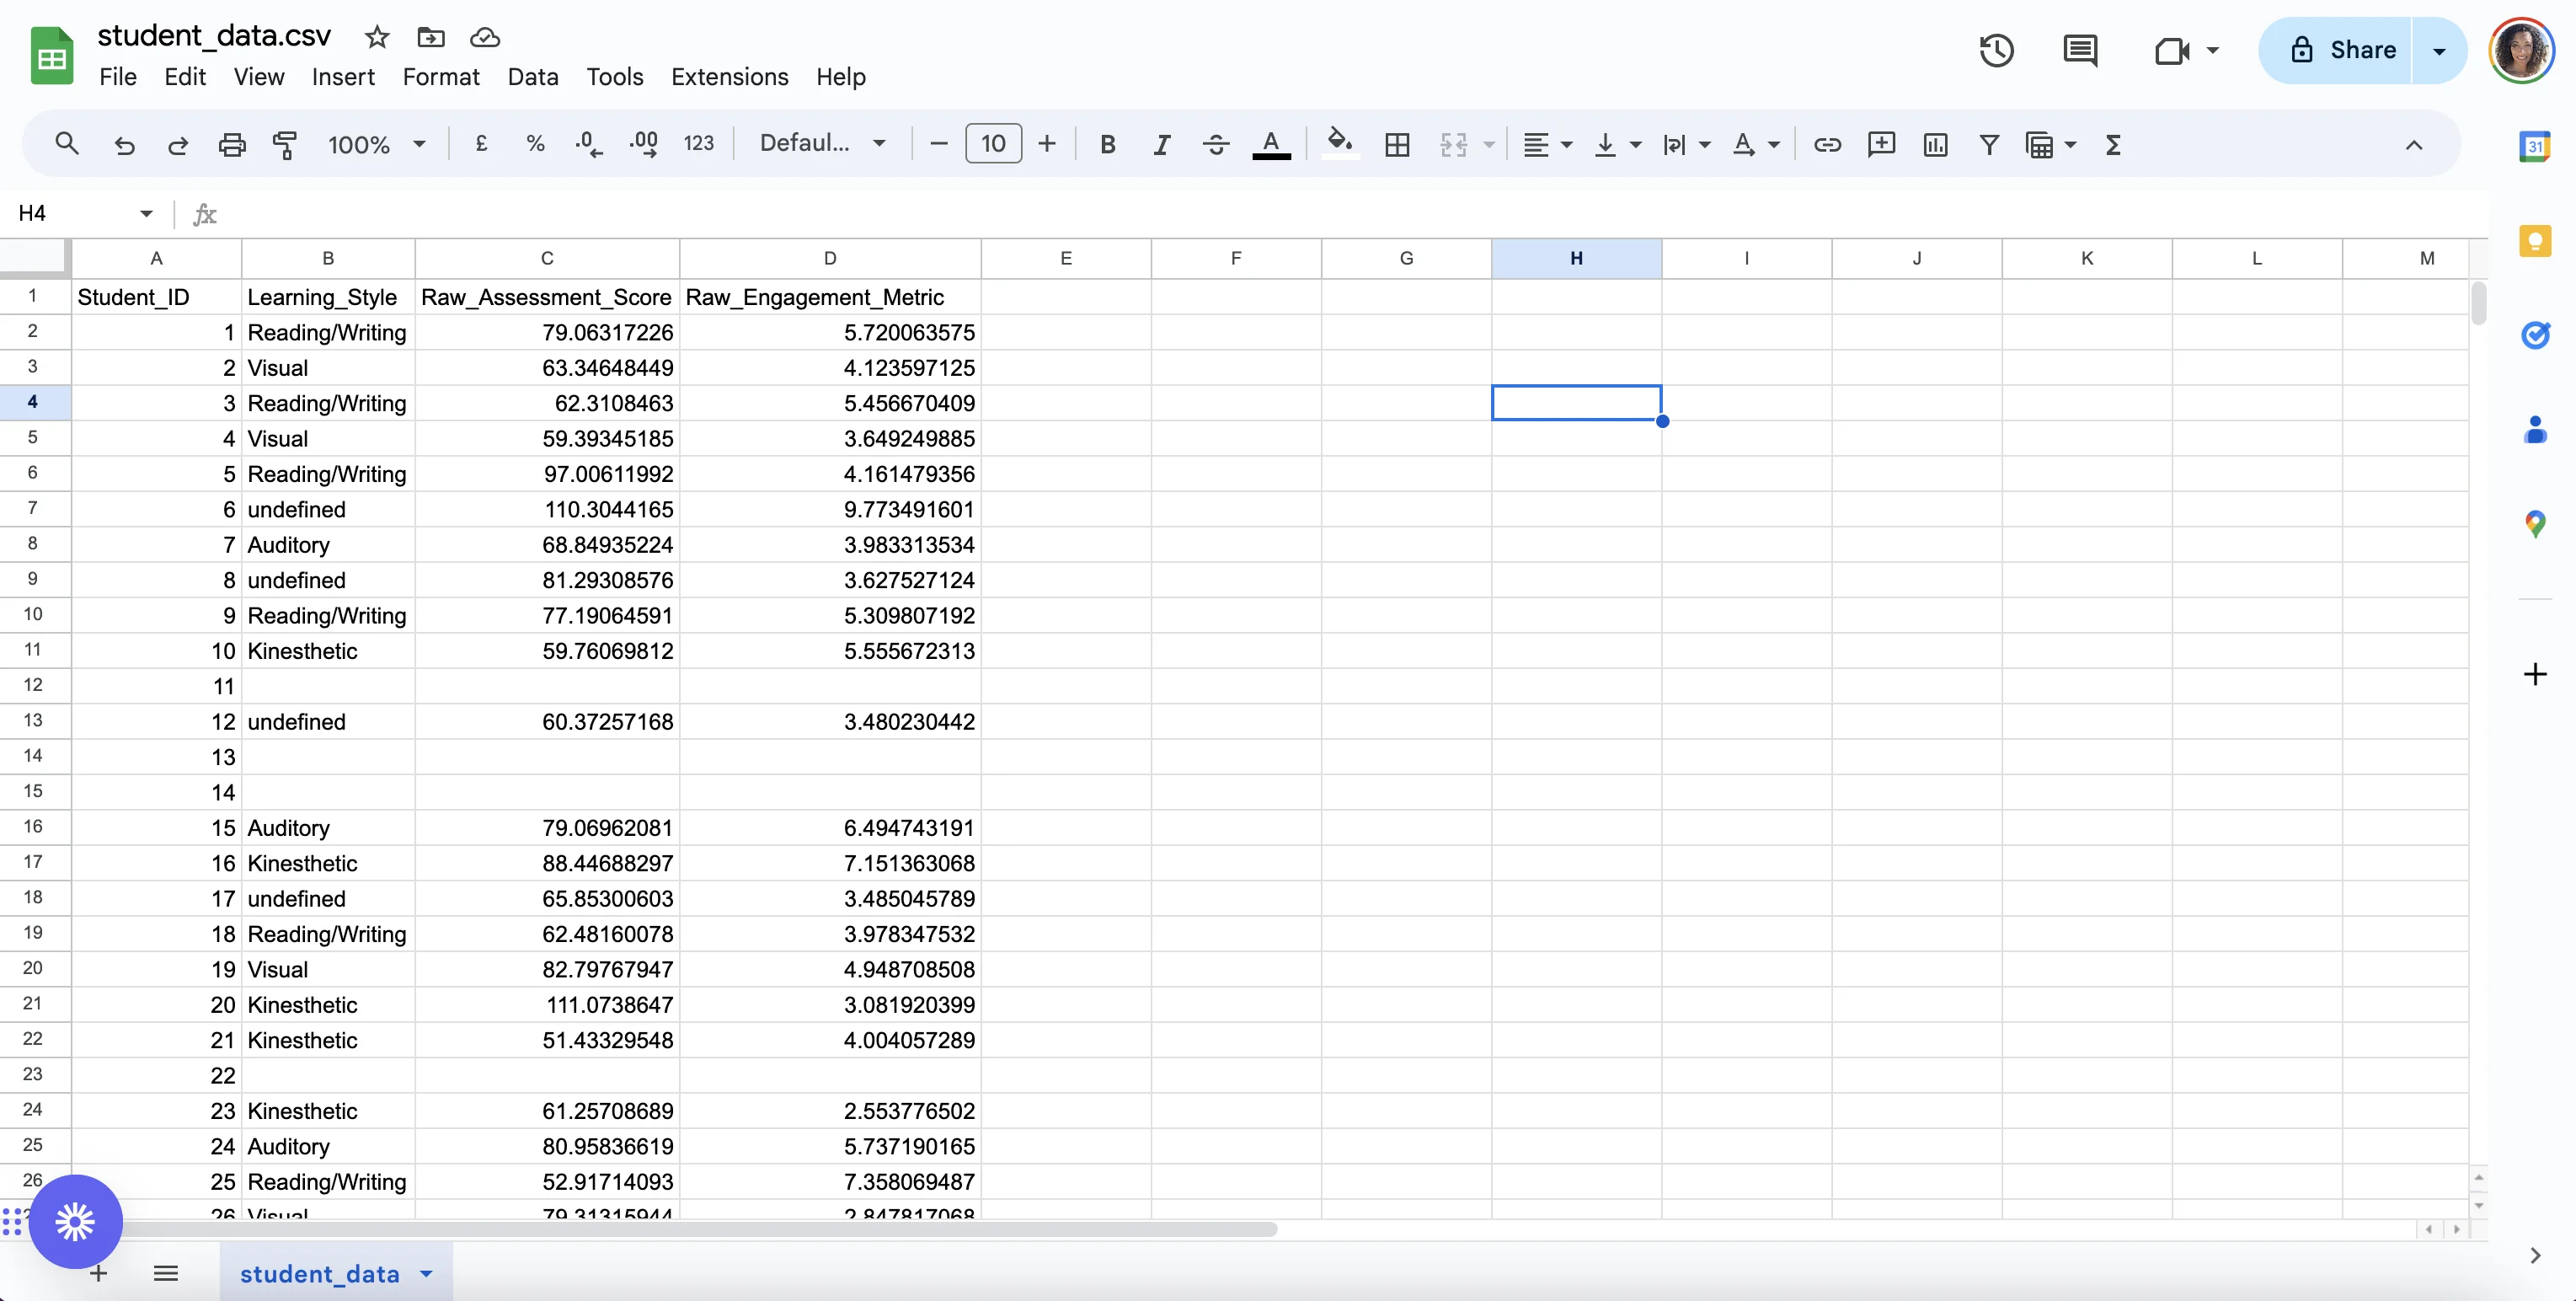The width and height of the screenshot is (2576, 1301).
Task: Click the insert chart icon
Action: [1935, 145]
